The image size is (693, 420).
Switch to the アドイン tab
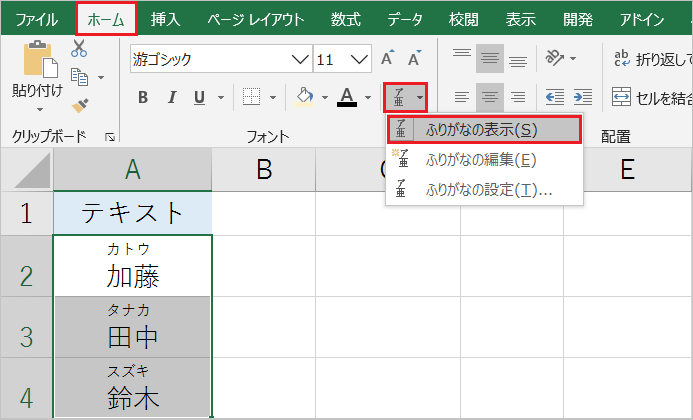click(642, 19)
